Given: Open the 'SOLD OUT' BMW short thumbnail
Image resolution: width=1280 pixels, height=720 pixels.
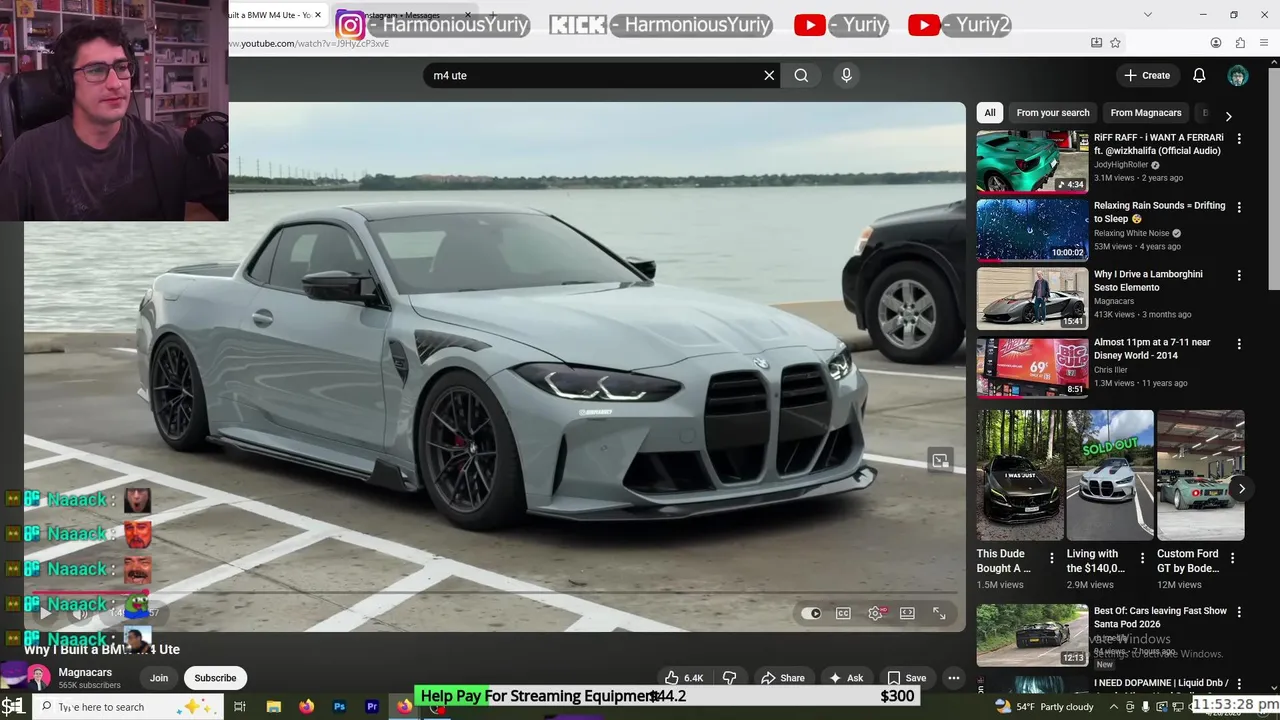Looking at the screenshot, I should coord(1110,475).
